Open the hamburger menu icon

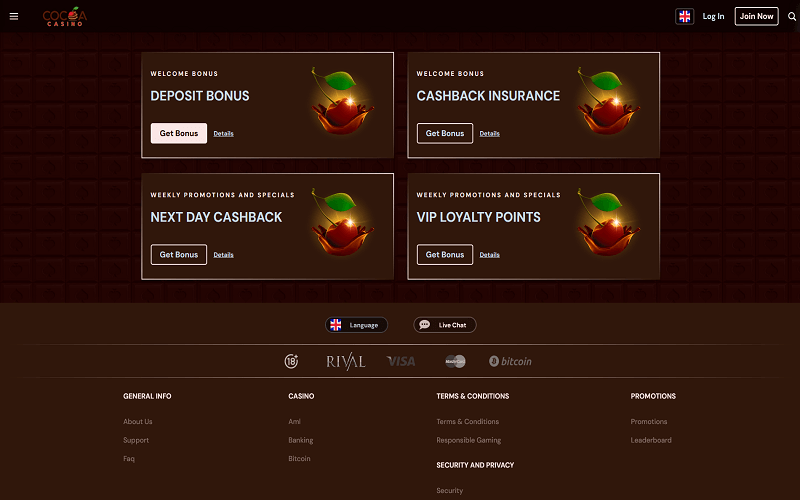coord(14,16)
